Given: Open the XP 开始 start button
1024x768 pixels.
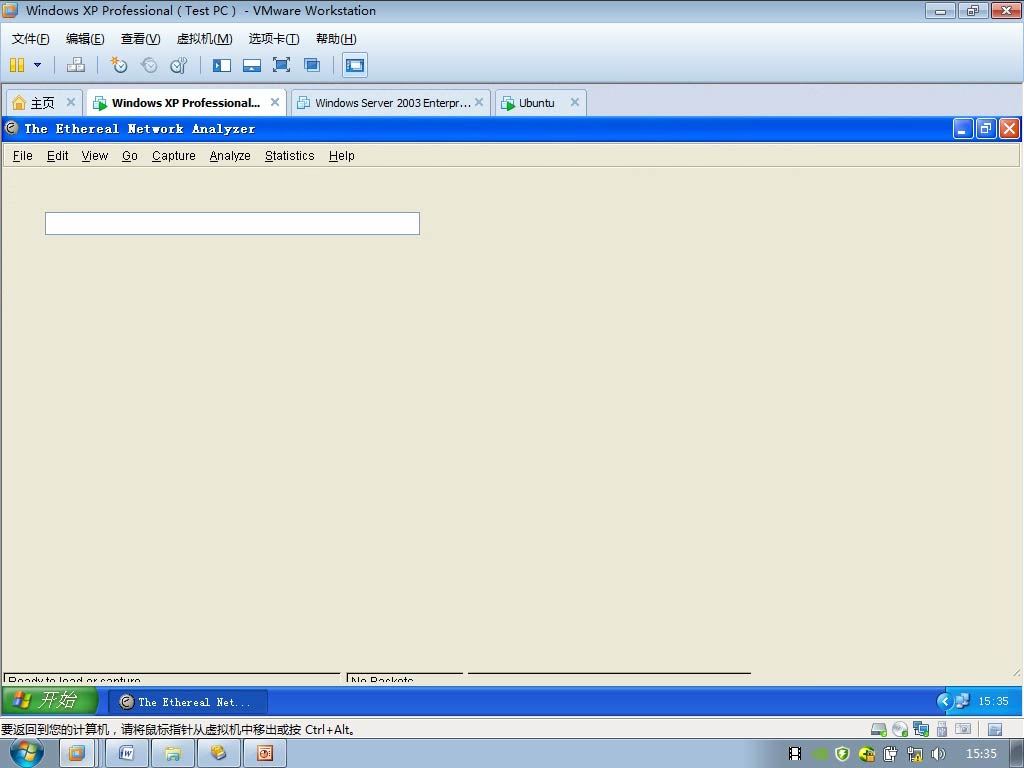Looking at the screenshot, I should click(49, 701).
